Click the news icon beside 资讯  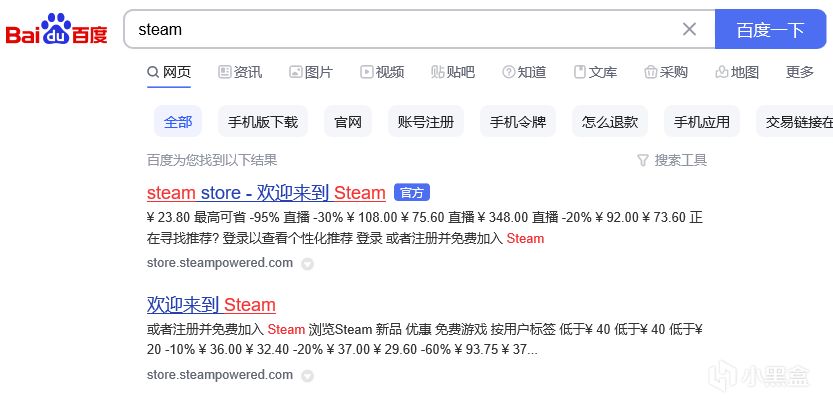click(225, 72)
